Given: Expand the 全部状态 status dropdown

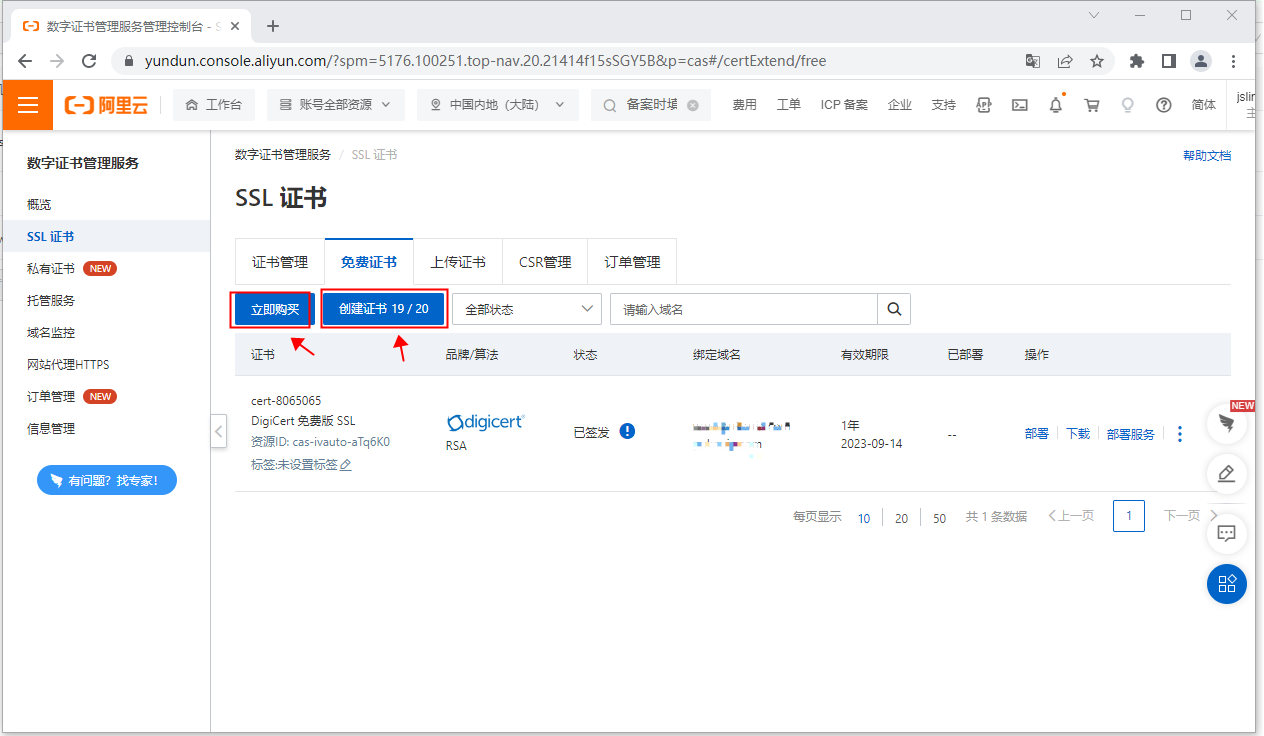Looking at the screenshot, I should pos(527,309).
